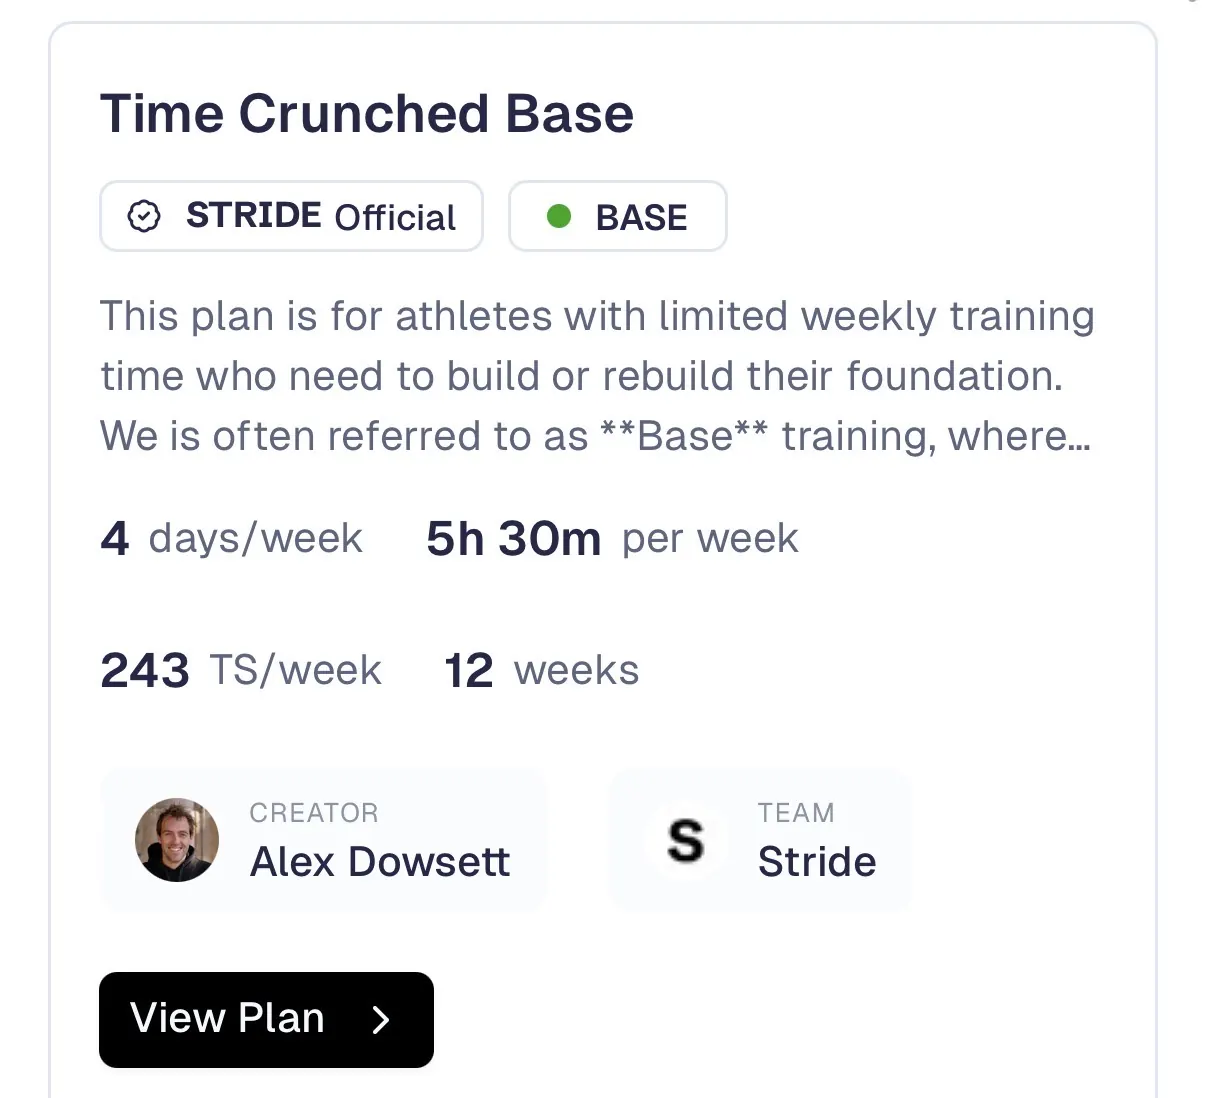This screenshot has height=1098, width=1206.
Task: Click the green BASE status dot
Action: pyautogui.click(x=559, y=216)
